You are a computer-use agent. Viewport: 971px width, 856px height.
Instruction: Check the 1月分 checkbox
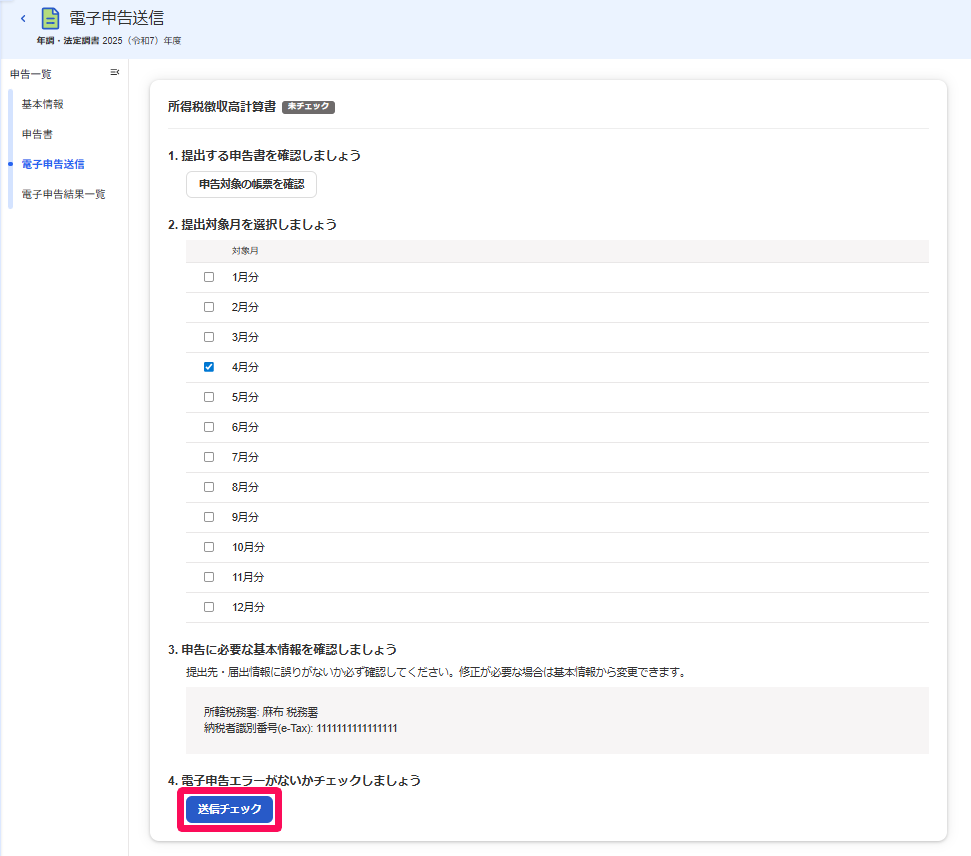[x=209, y=277]
